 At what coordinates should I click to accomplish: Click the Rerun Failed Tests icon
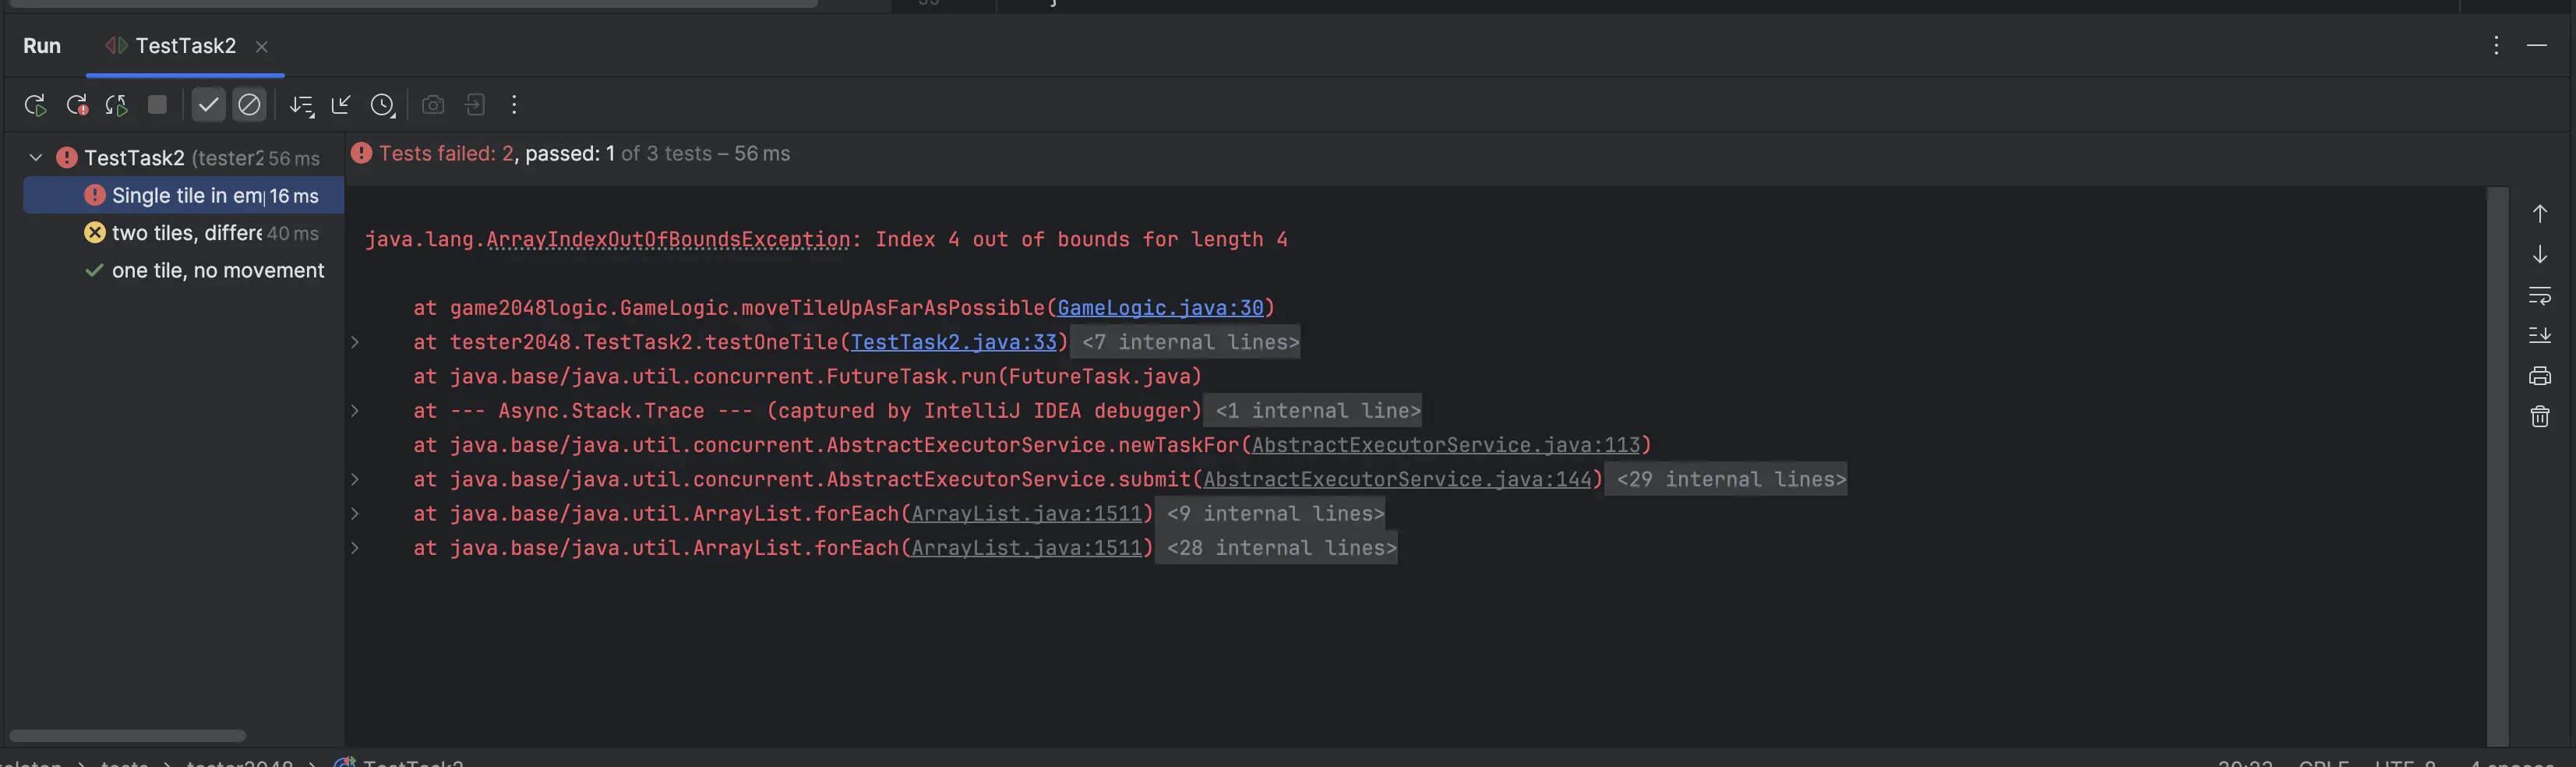pos(77,105)
